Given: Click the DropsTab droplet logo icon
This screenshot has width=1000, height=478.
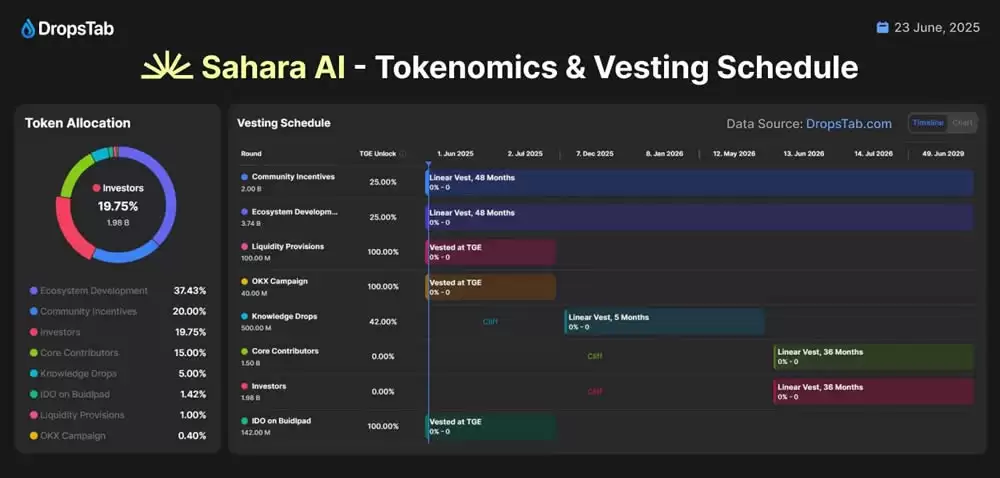Looking at the screenshot, I should (x=28, y=28).
